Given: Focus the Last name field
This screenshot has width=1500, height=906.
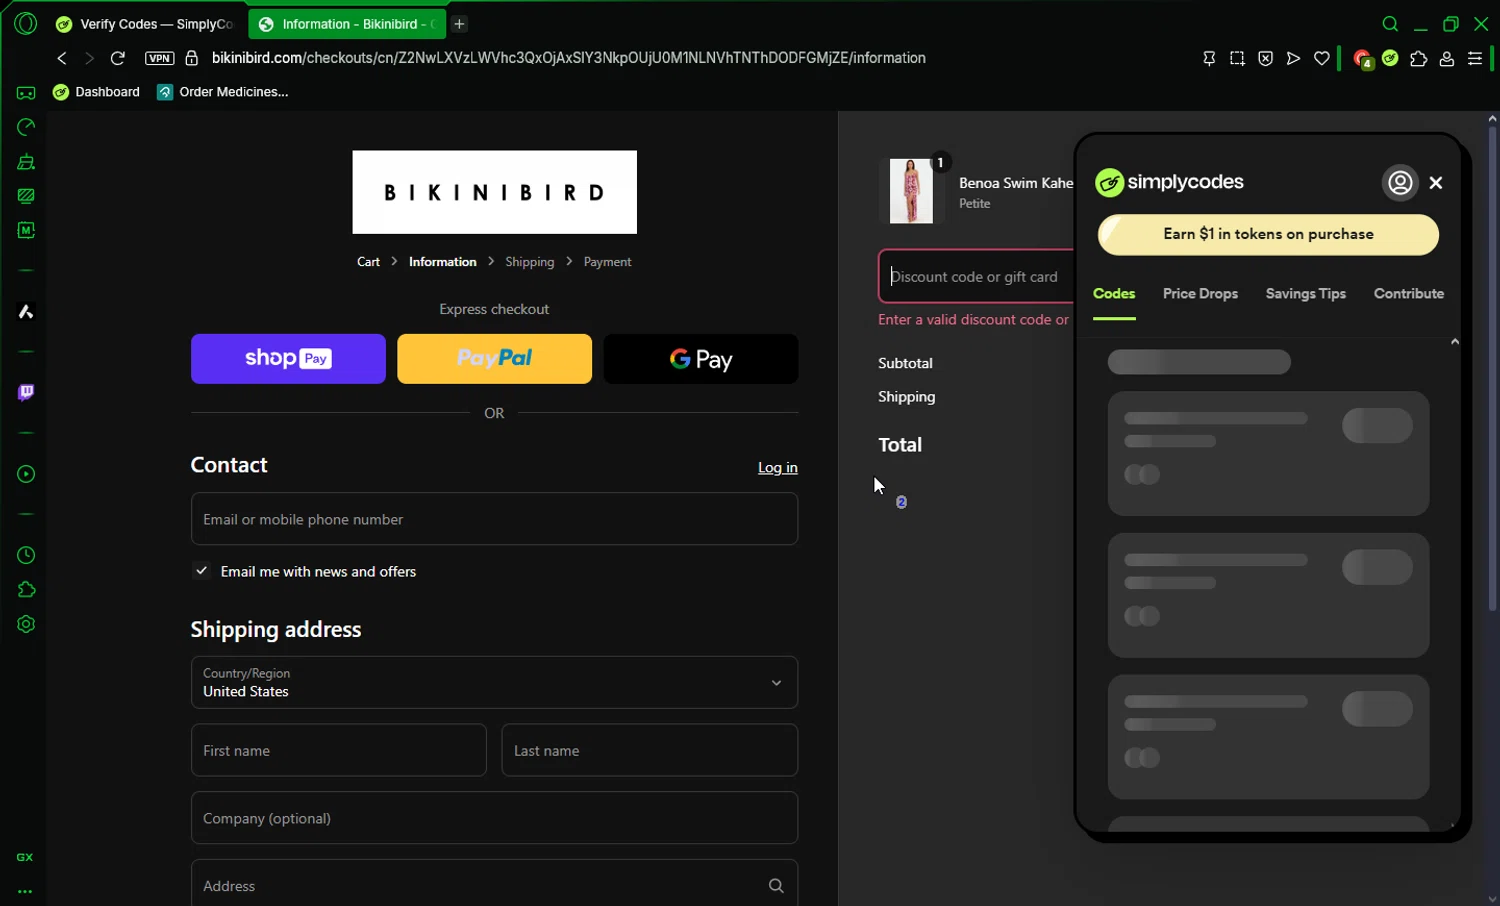Looking at the screenshot, I should tap(649, 750).
